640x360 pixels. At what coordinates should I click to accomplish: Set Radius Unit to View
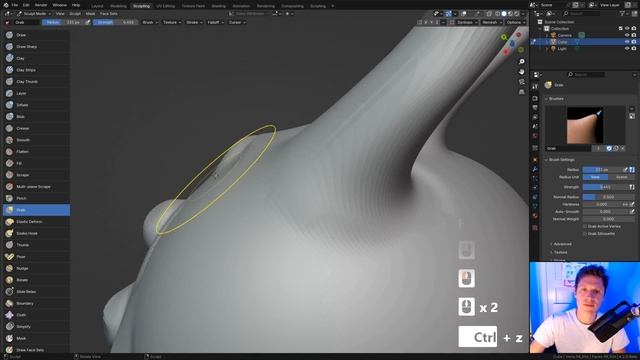[x=595, y=177]
